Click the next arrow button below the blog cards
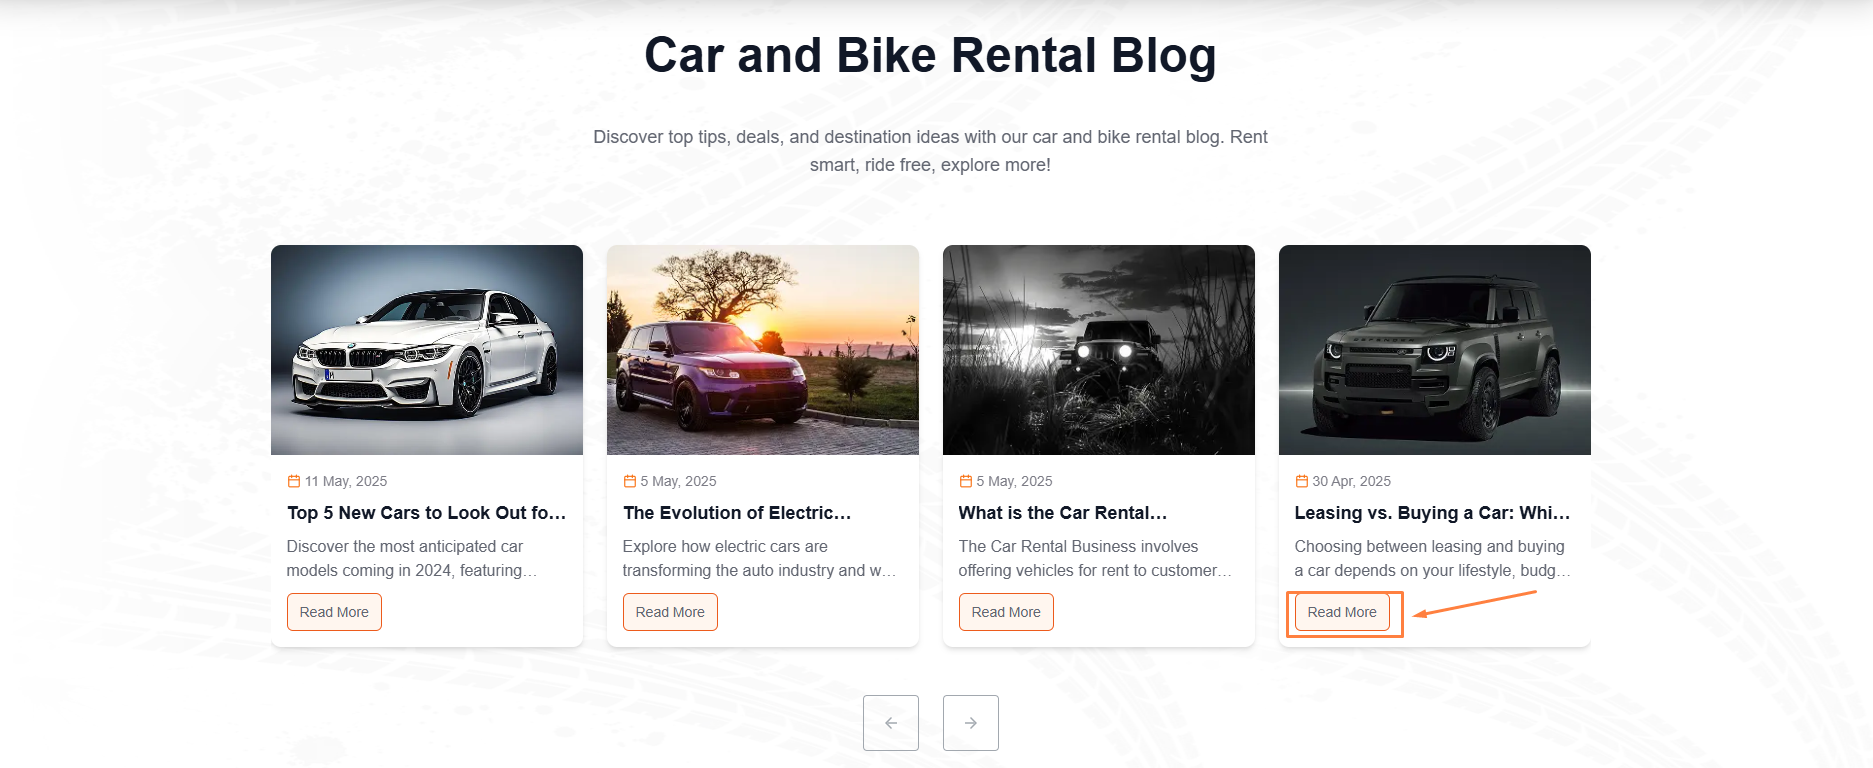 970,723
